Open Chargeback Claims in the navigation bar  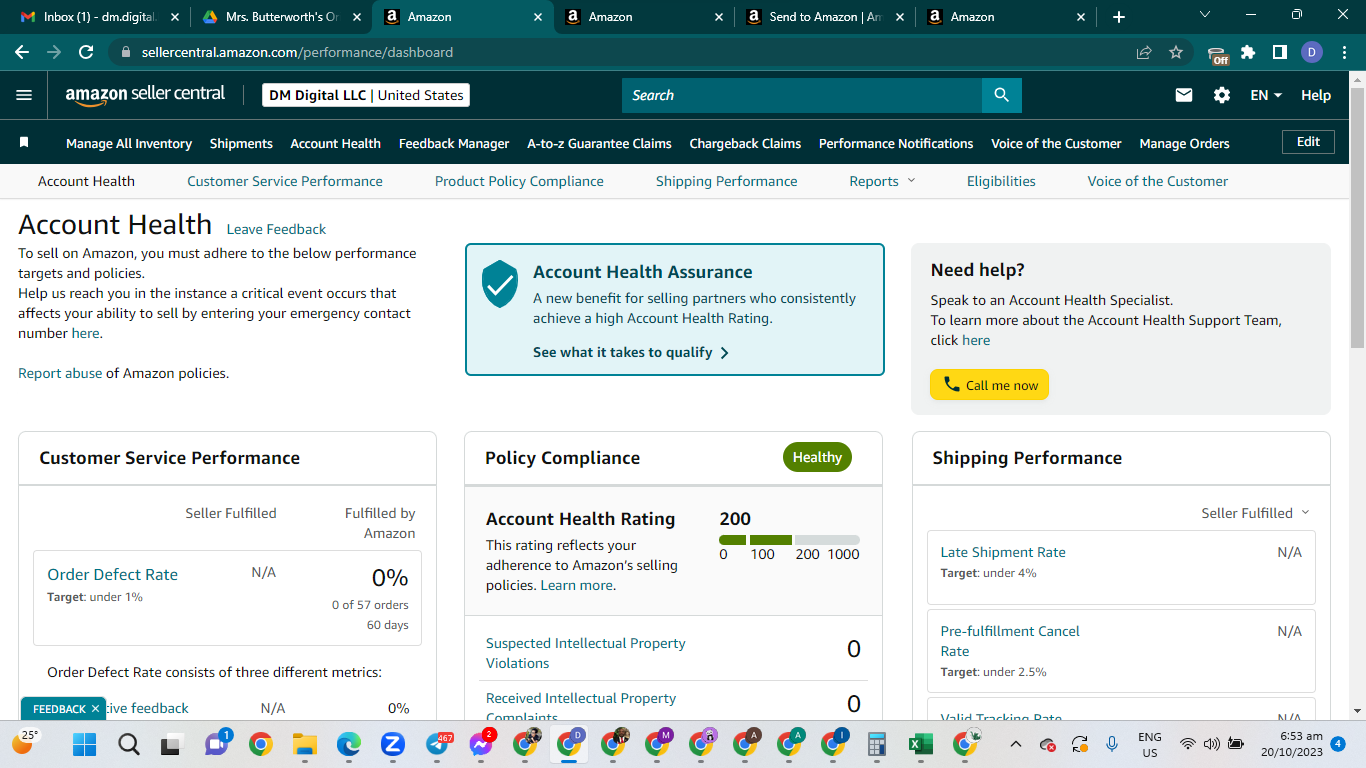coord(745,143)
